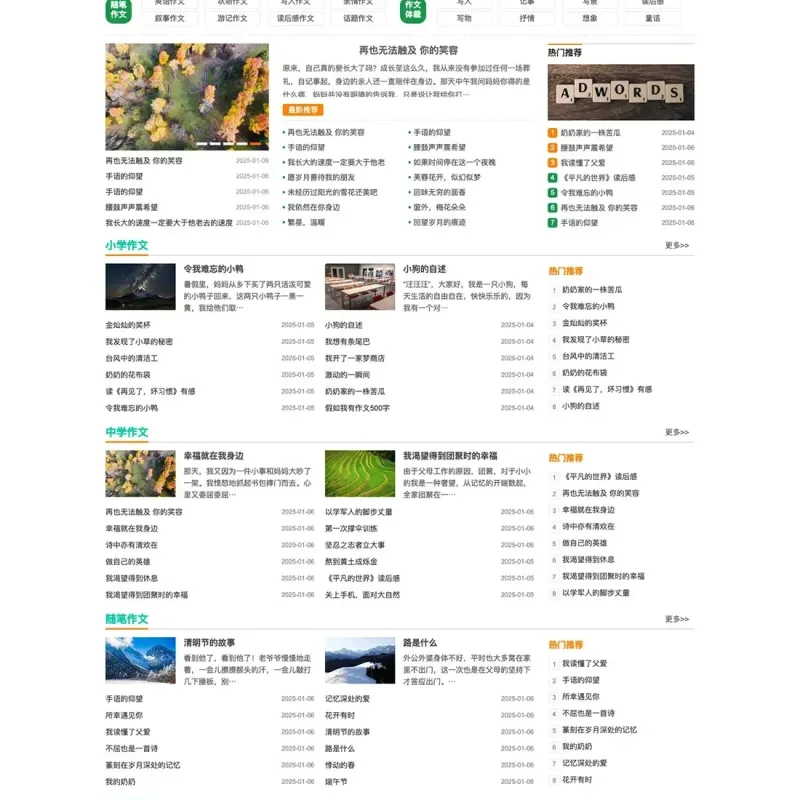Open 奶奶的花布袋 in 小学 hot recommendations

(585, 372)
